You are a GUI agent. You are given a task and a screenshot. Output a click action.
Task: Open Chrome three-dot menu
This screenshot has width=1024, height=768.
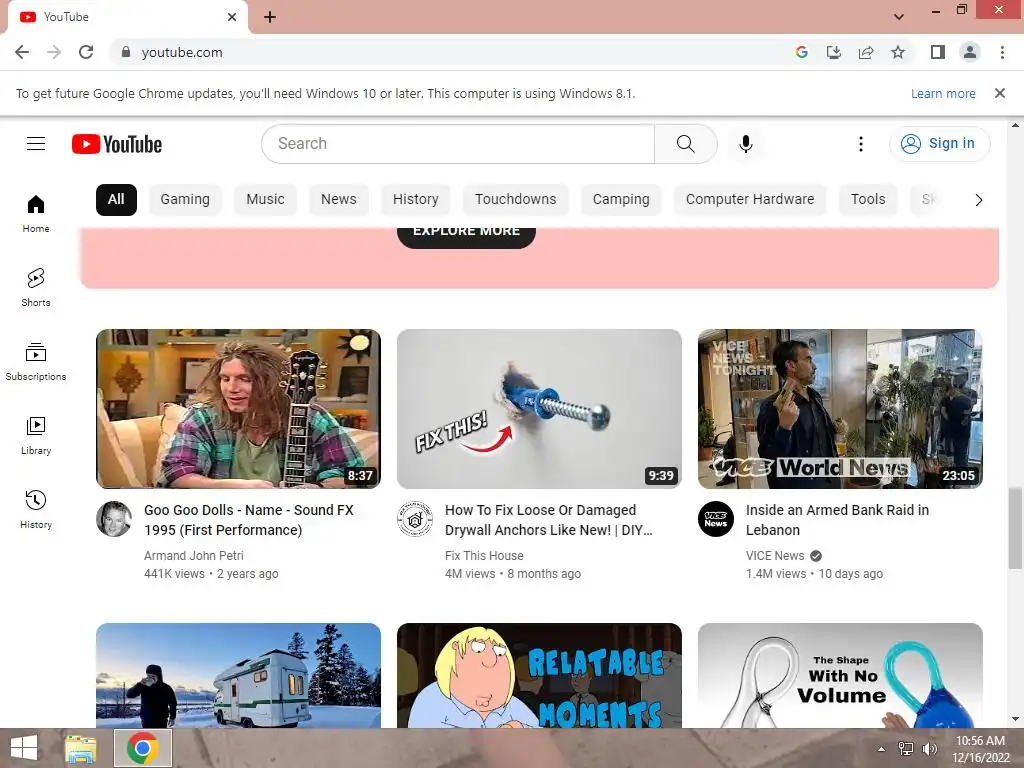point(1002,52)
